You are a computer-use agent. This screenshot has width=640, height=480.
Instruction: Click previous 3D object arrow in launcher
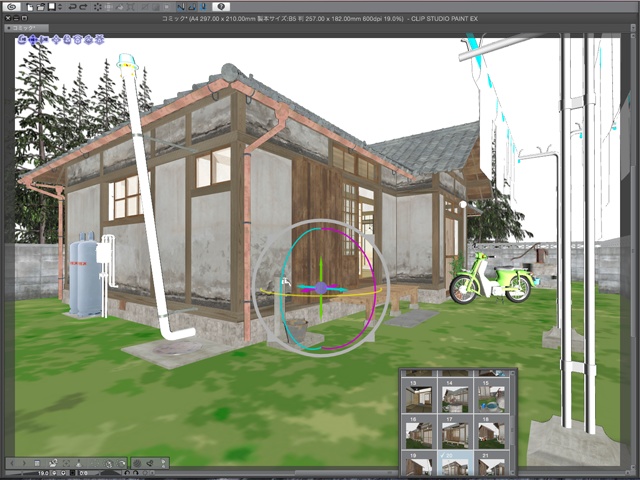coord(12,463)
